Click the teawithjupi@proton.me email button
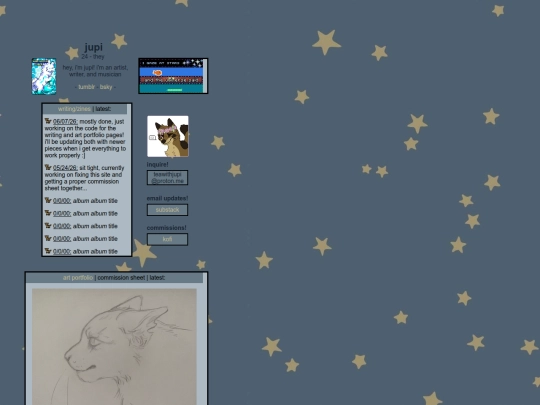Image resolution: width=540 pixels, height=405 pixels. tap(167, 177)
